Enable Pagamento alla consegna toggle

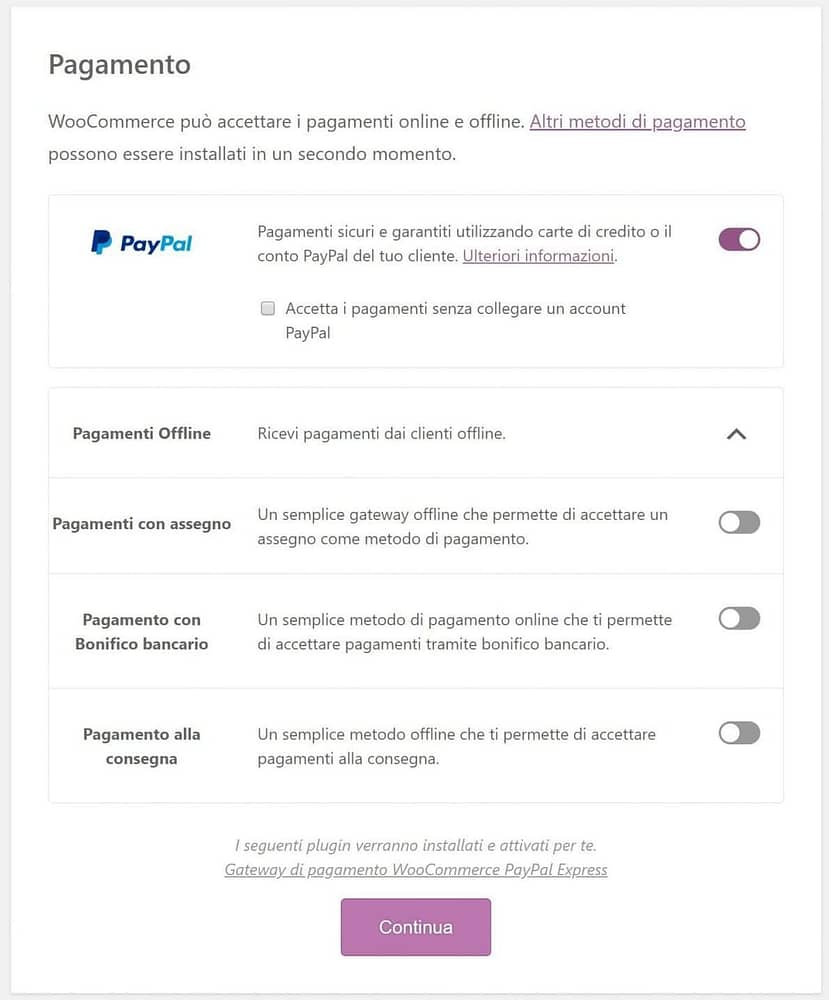tap(739, 733)
